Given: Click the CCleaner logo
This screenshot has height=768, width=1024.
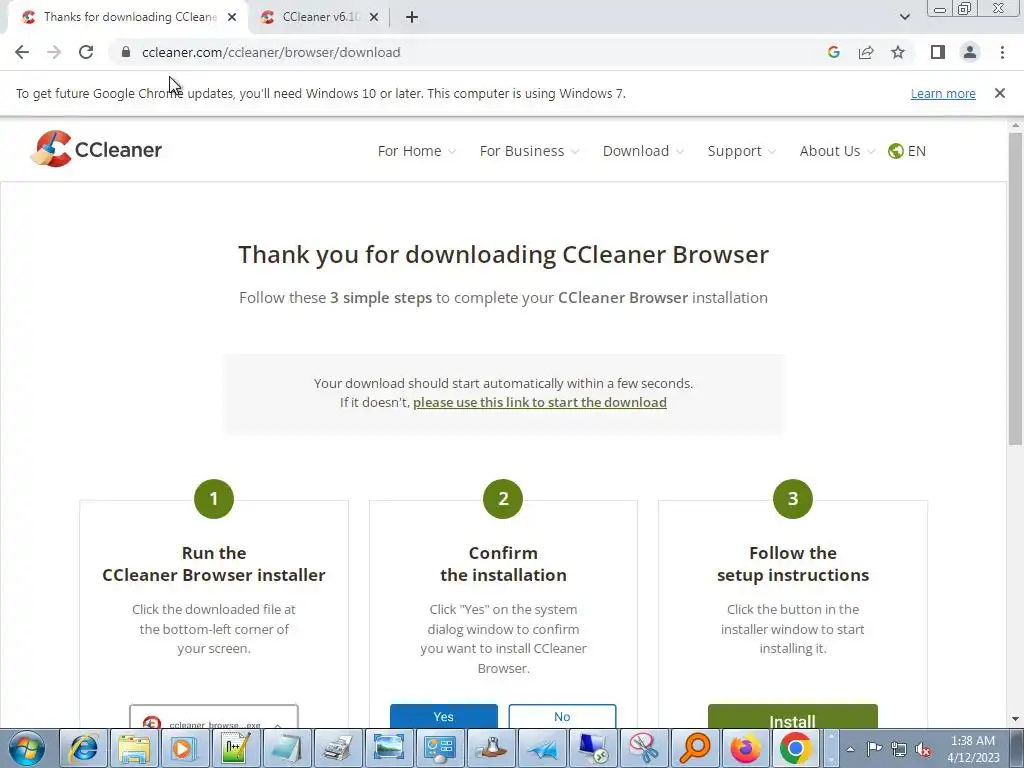Looking at the screenshot, I should tap(96, 149).
